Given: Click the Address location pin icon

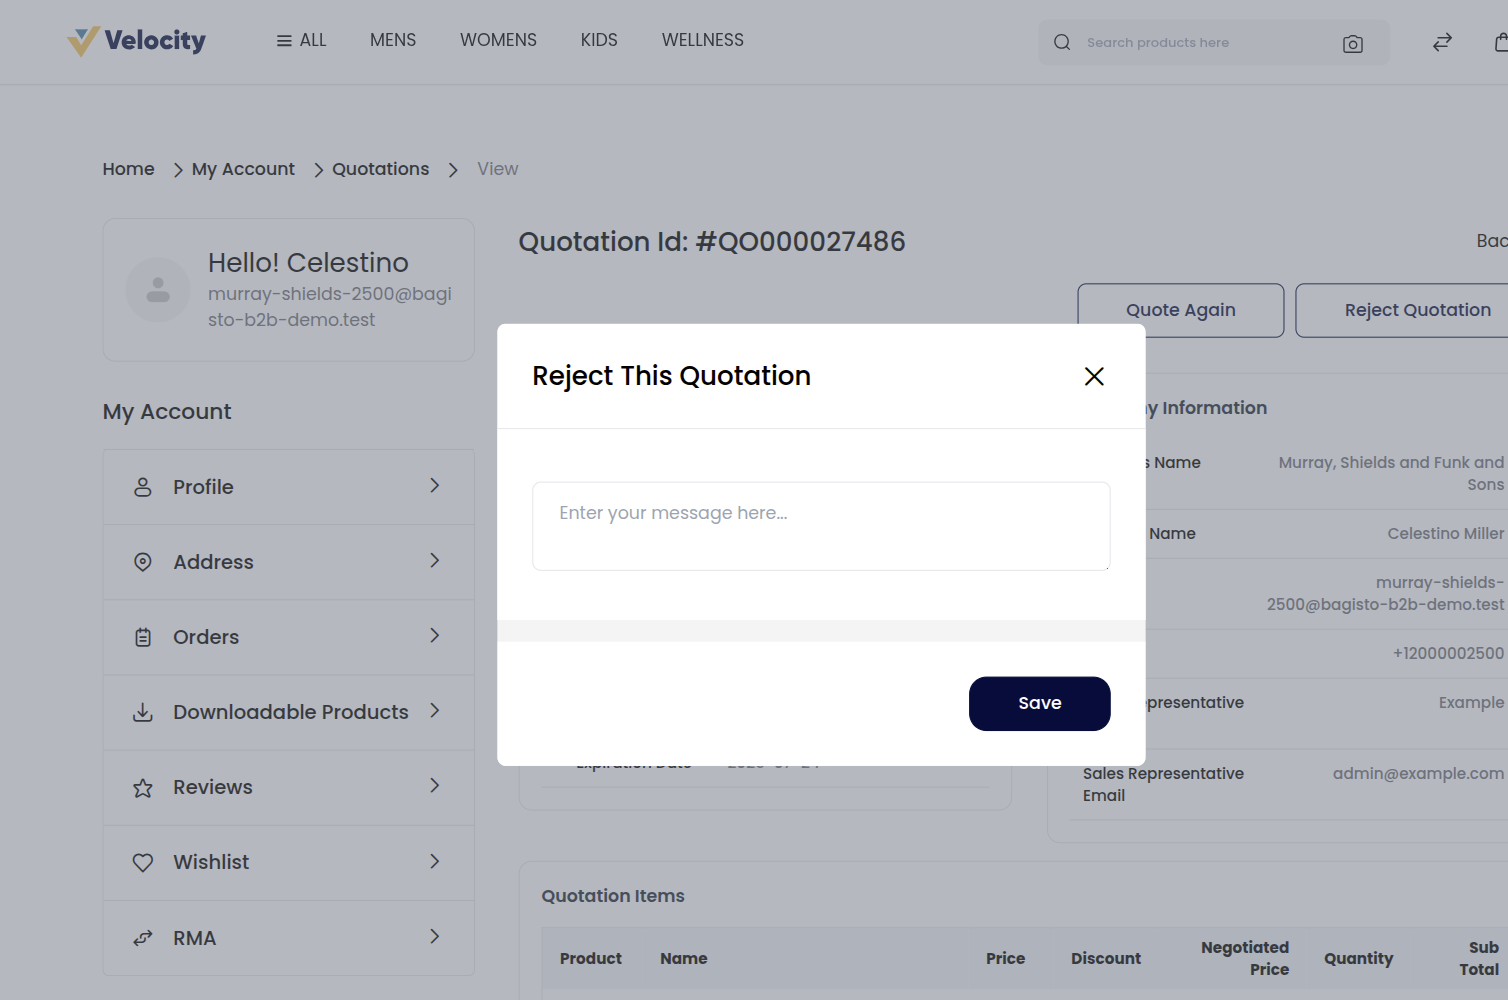Looking at the screenshot, I should [143, 562].
